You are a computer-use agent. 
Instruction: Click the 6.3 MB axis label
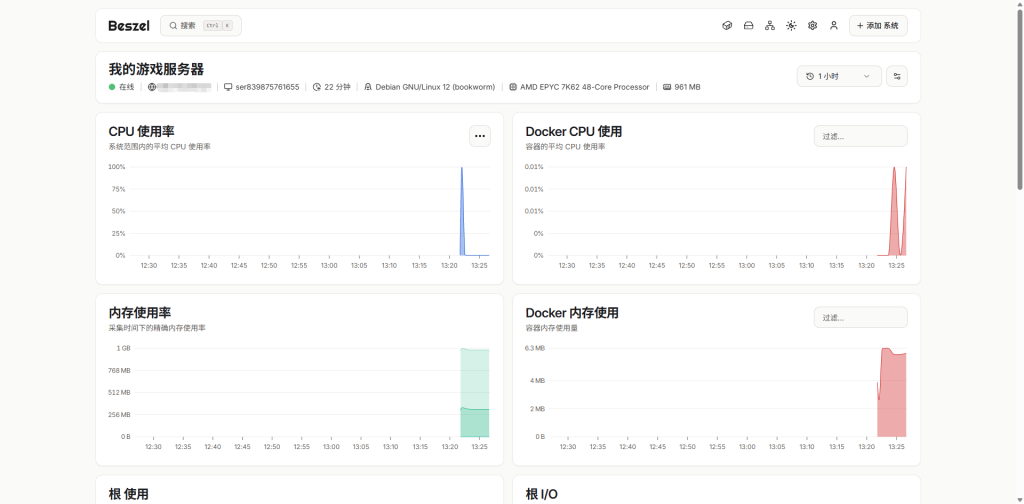tap(535, 348)
